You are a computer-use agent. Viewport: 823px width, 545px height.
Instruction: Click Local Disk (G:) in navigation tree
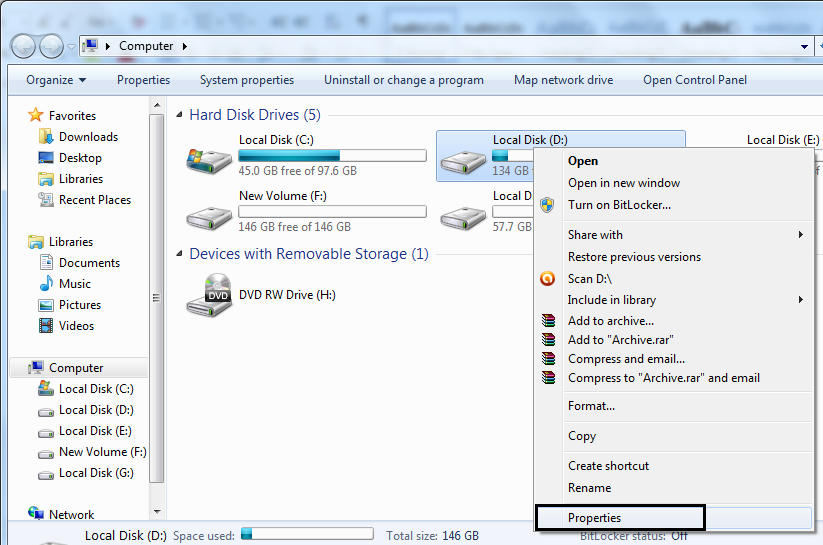click(96, 473)
